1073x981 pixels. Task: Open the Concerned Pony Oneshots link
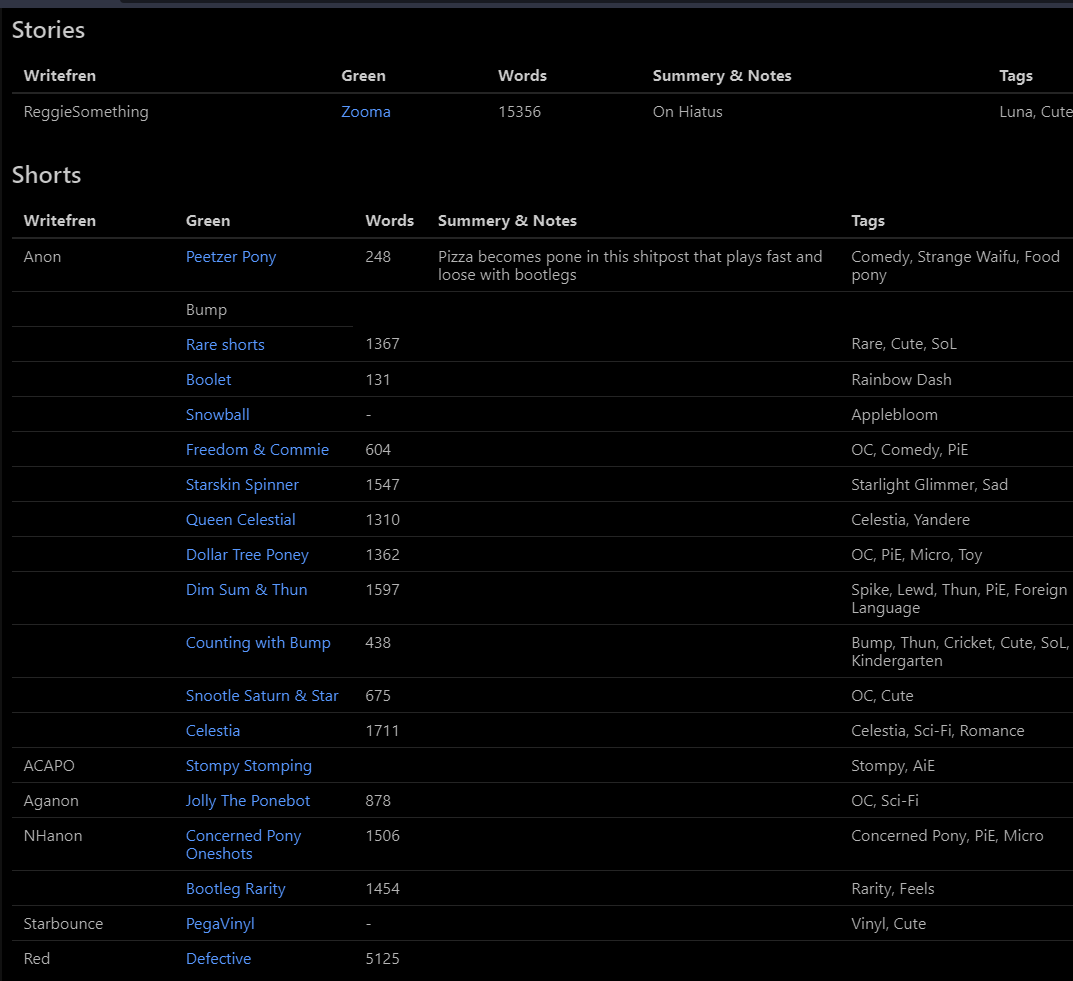point(244,844)
